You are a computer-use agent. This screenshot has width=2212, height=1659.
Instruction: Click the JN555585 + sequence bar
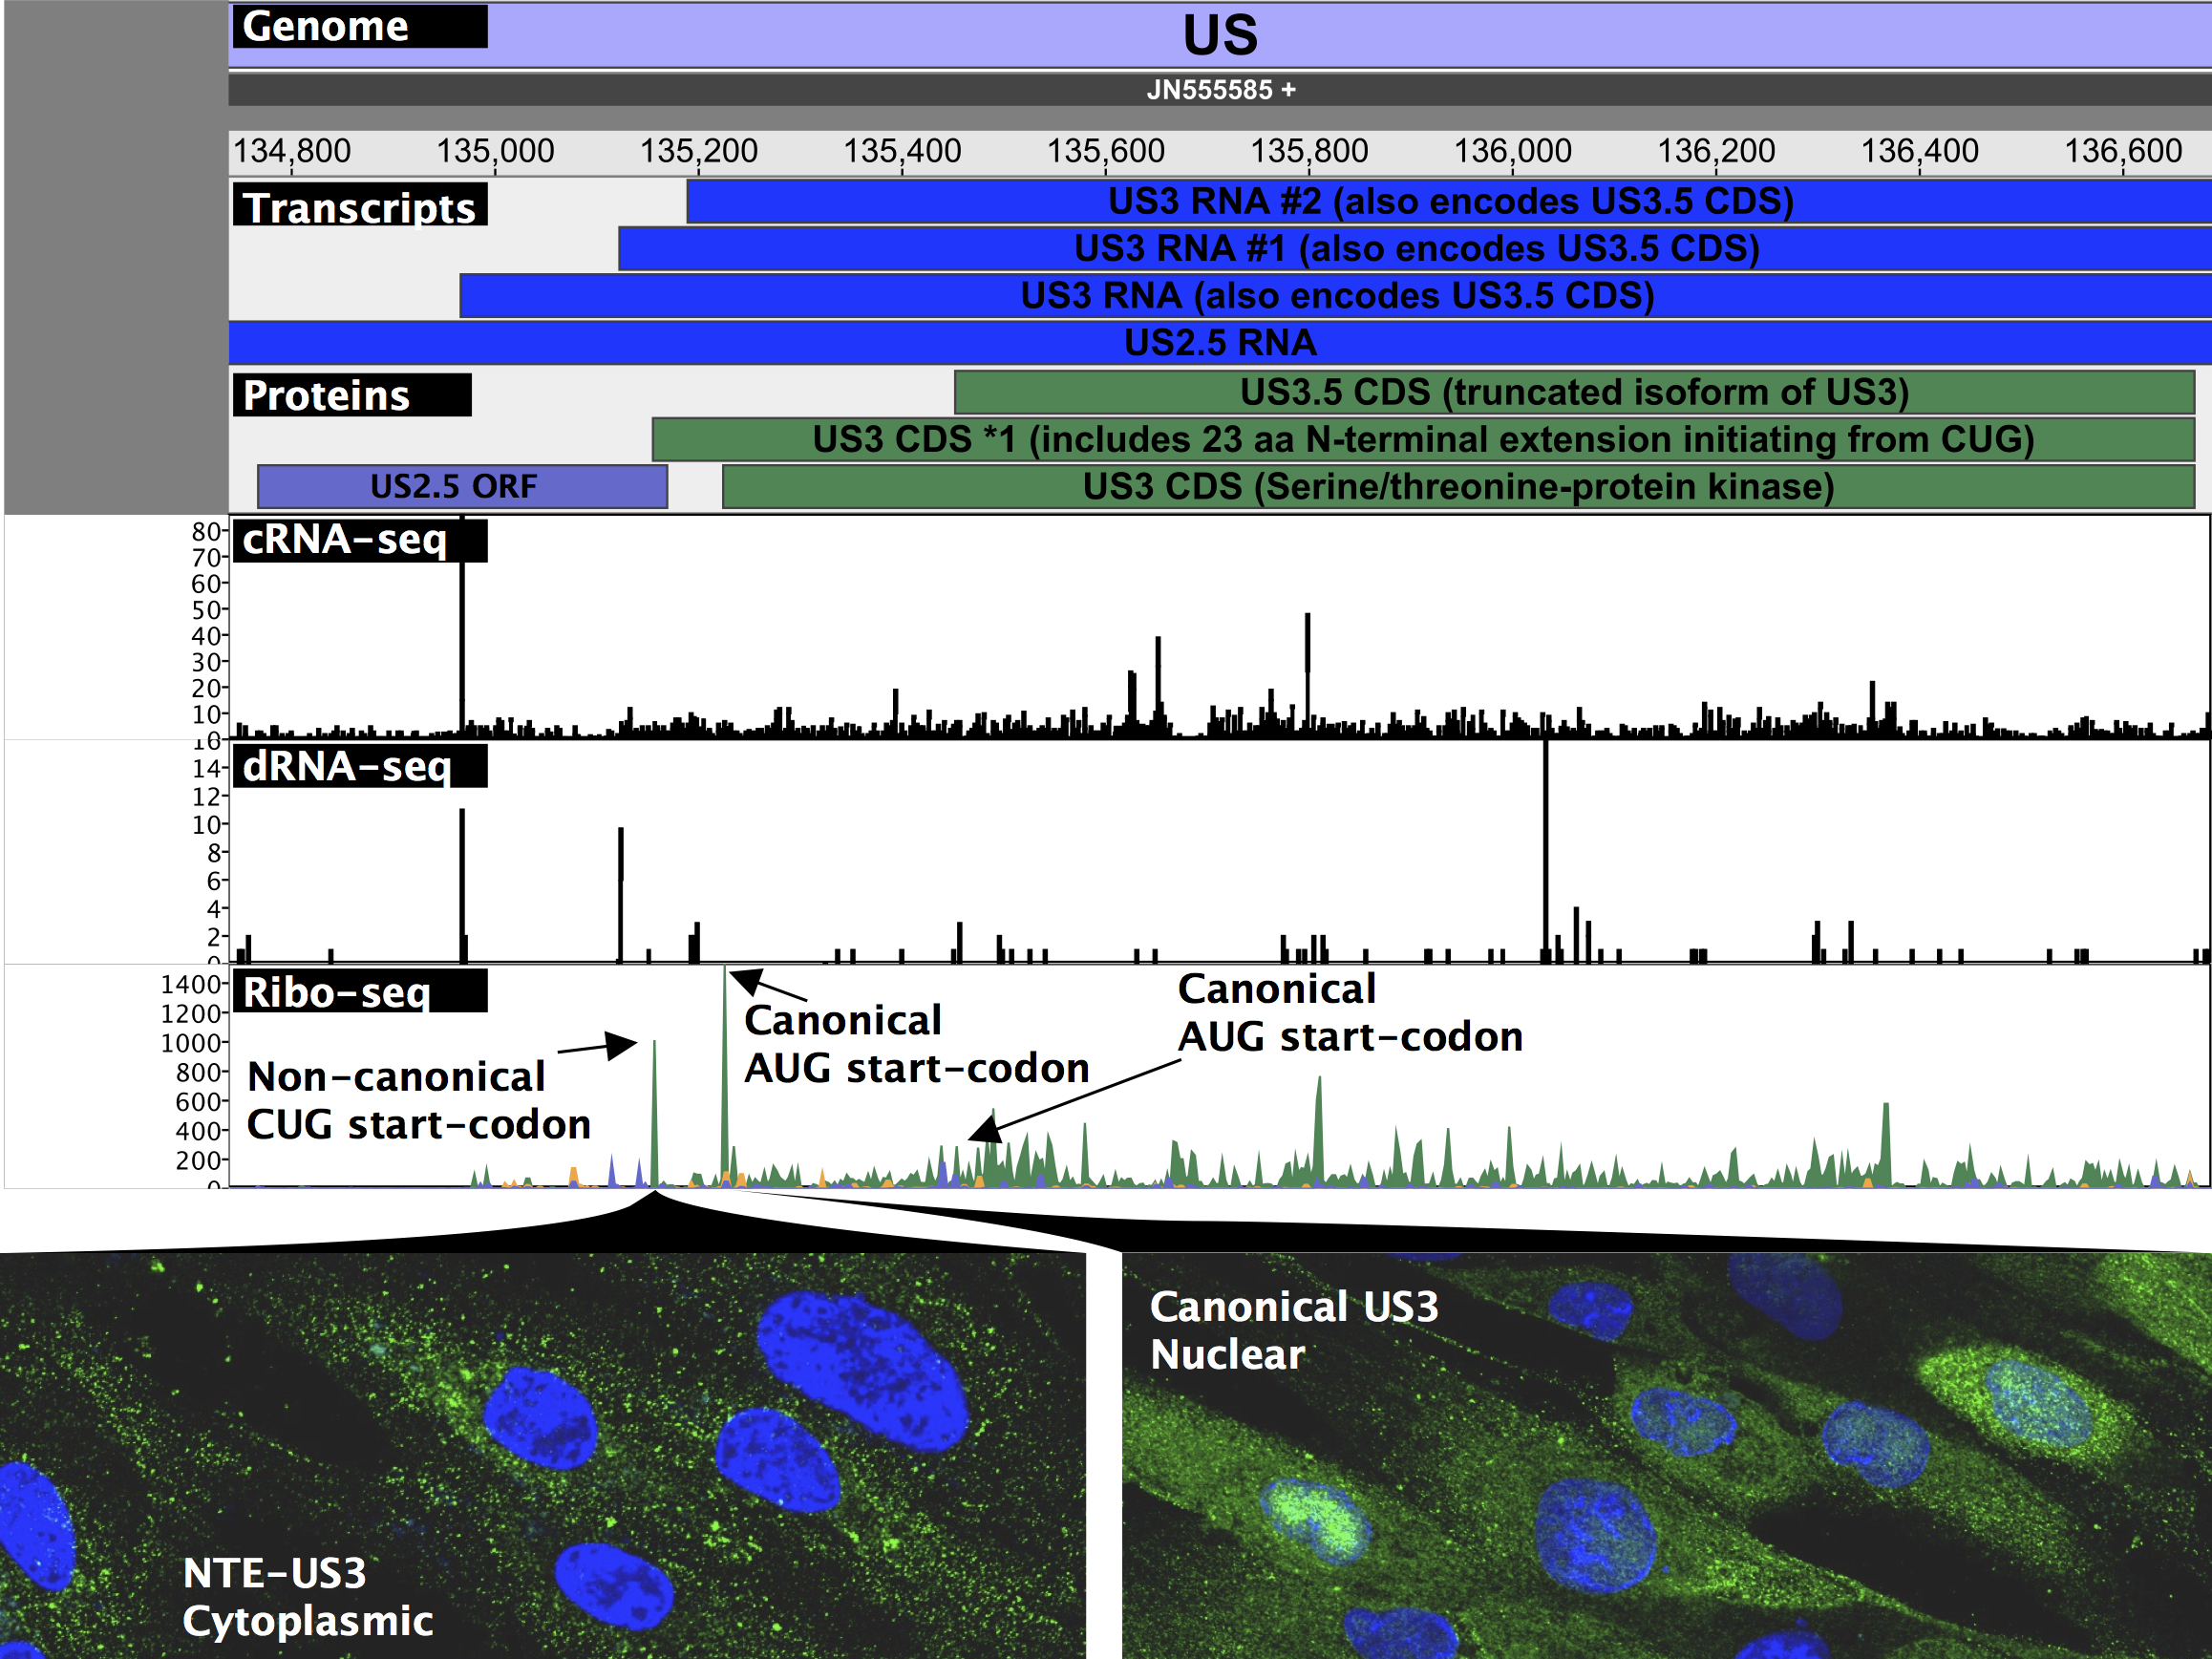click(1219, 90)
